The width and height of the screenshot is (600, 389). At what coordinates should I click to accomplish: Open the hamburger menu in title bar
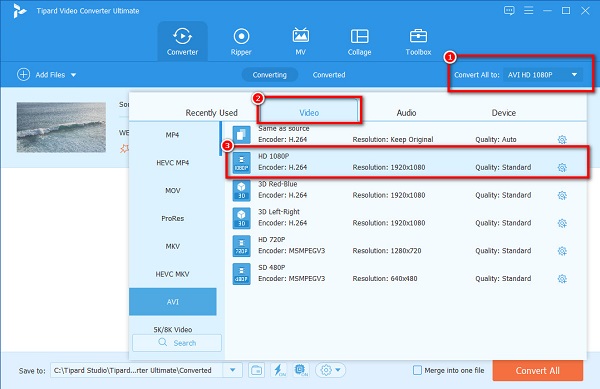pyautogui.click(x=528, y=11)
